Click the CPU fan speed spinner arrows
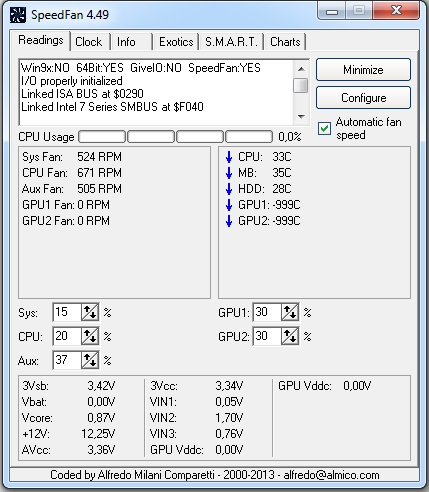The height and width of the screenshot is (492, 429). click(x=90, y=336)
